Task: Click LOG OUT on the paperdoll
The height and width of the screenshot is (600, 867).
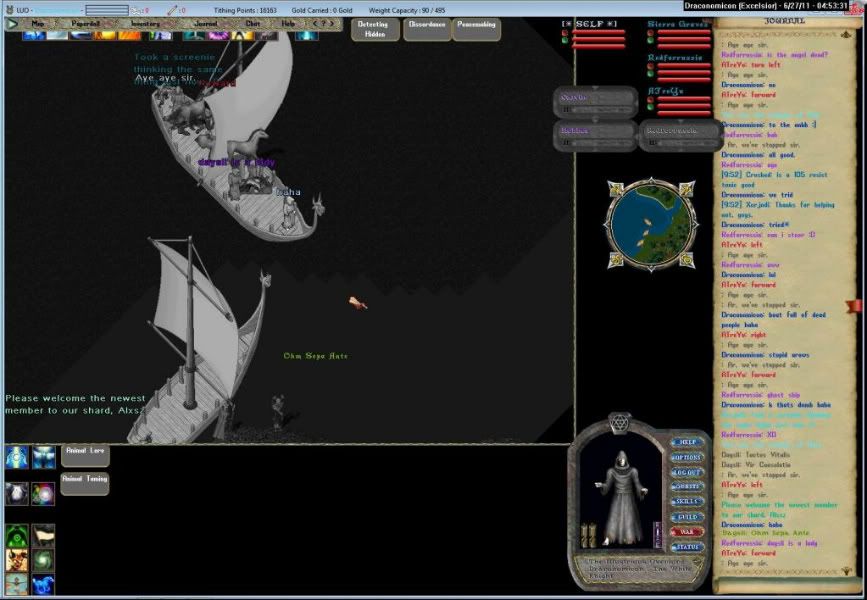Action: pos(687,472)
